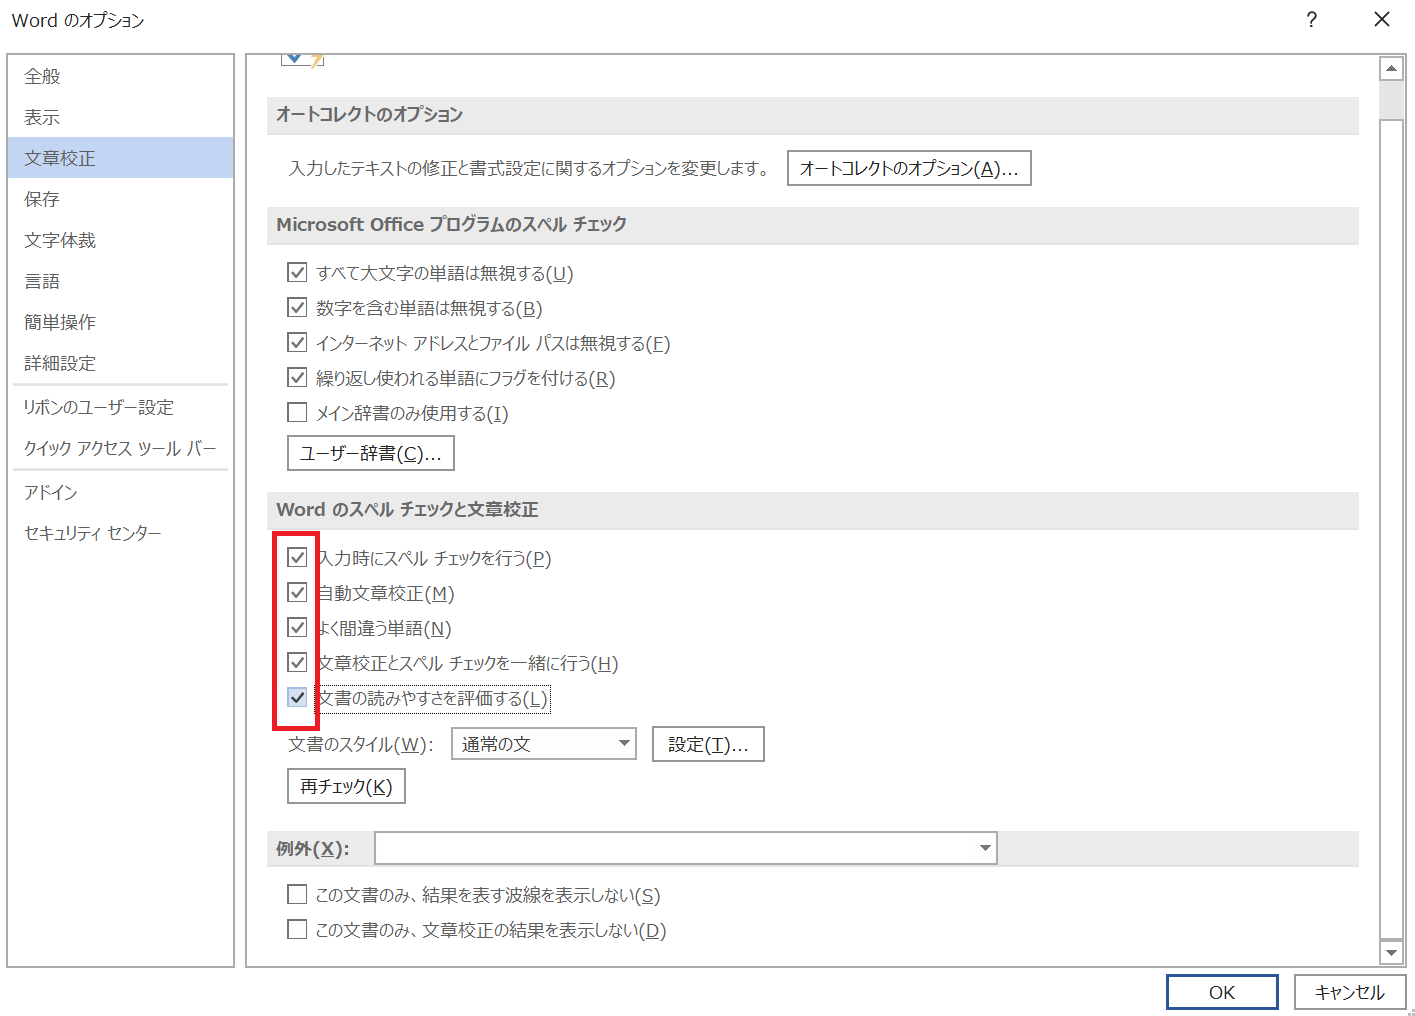Open リボンのユーザー設定 category
This screenshot has height=1016, width=1415.
120,407
